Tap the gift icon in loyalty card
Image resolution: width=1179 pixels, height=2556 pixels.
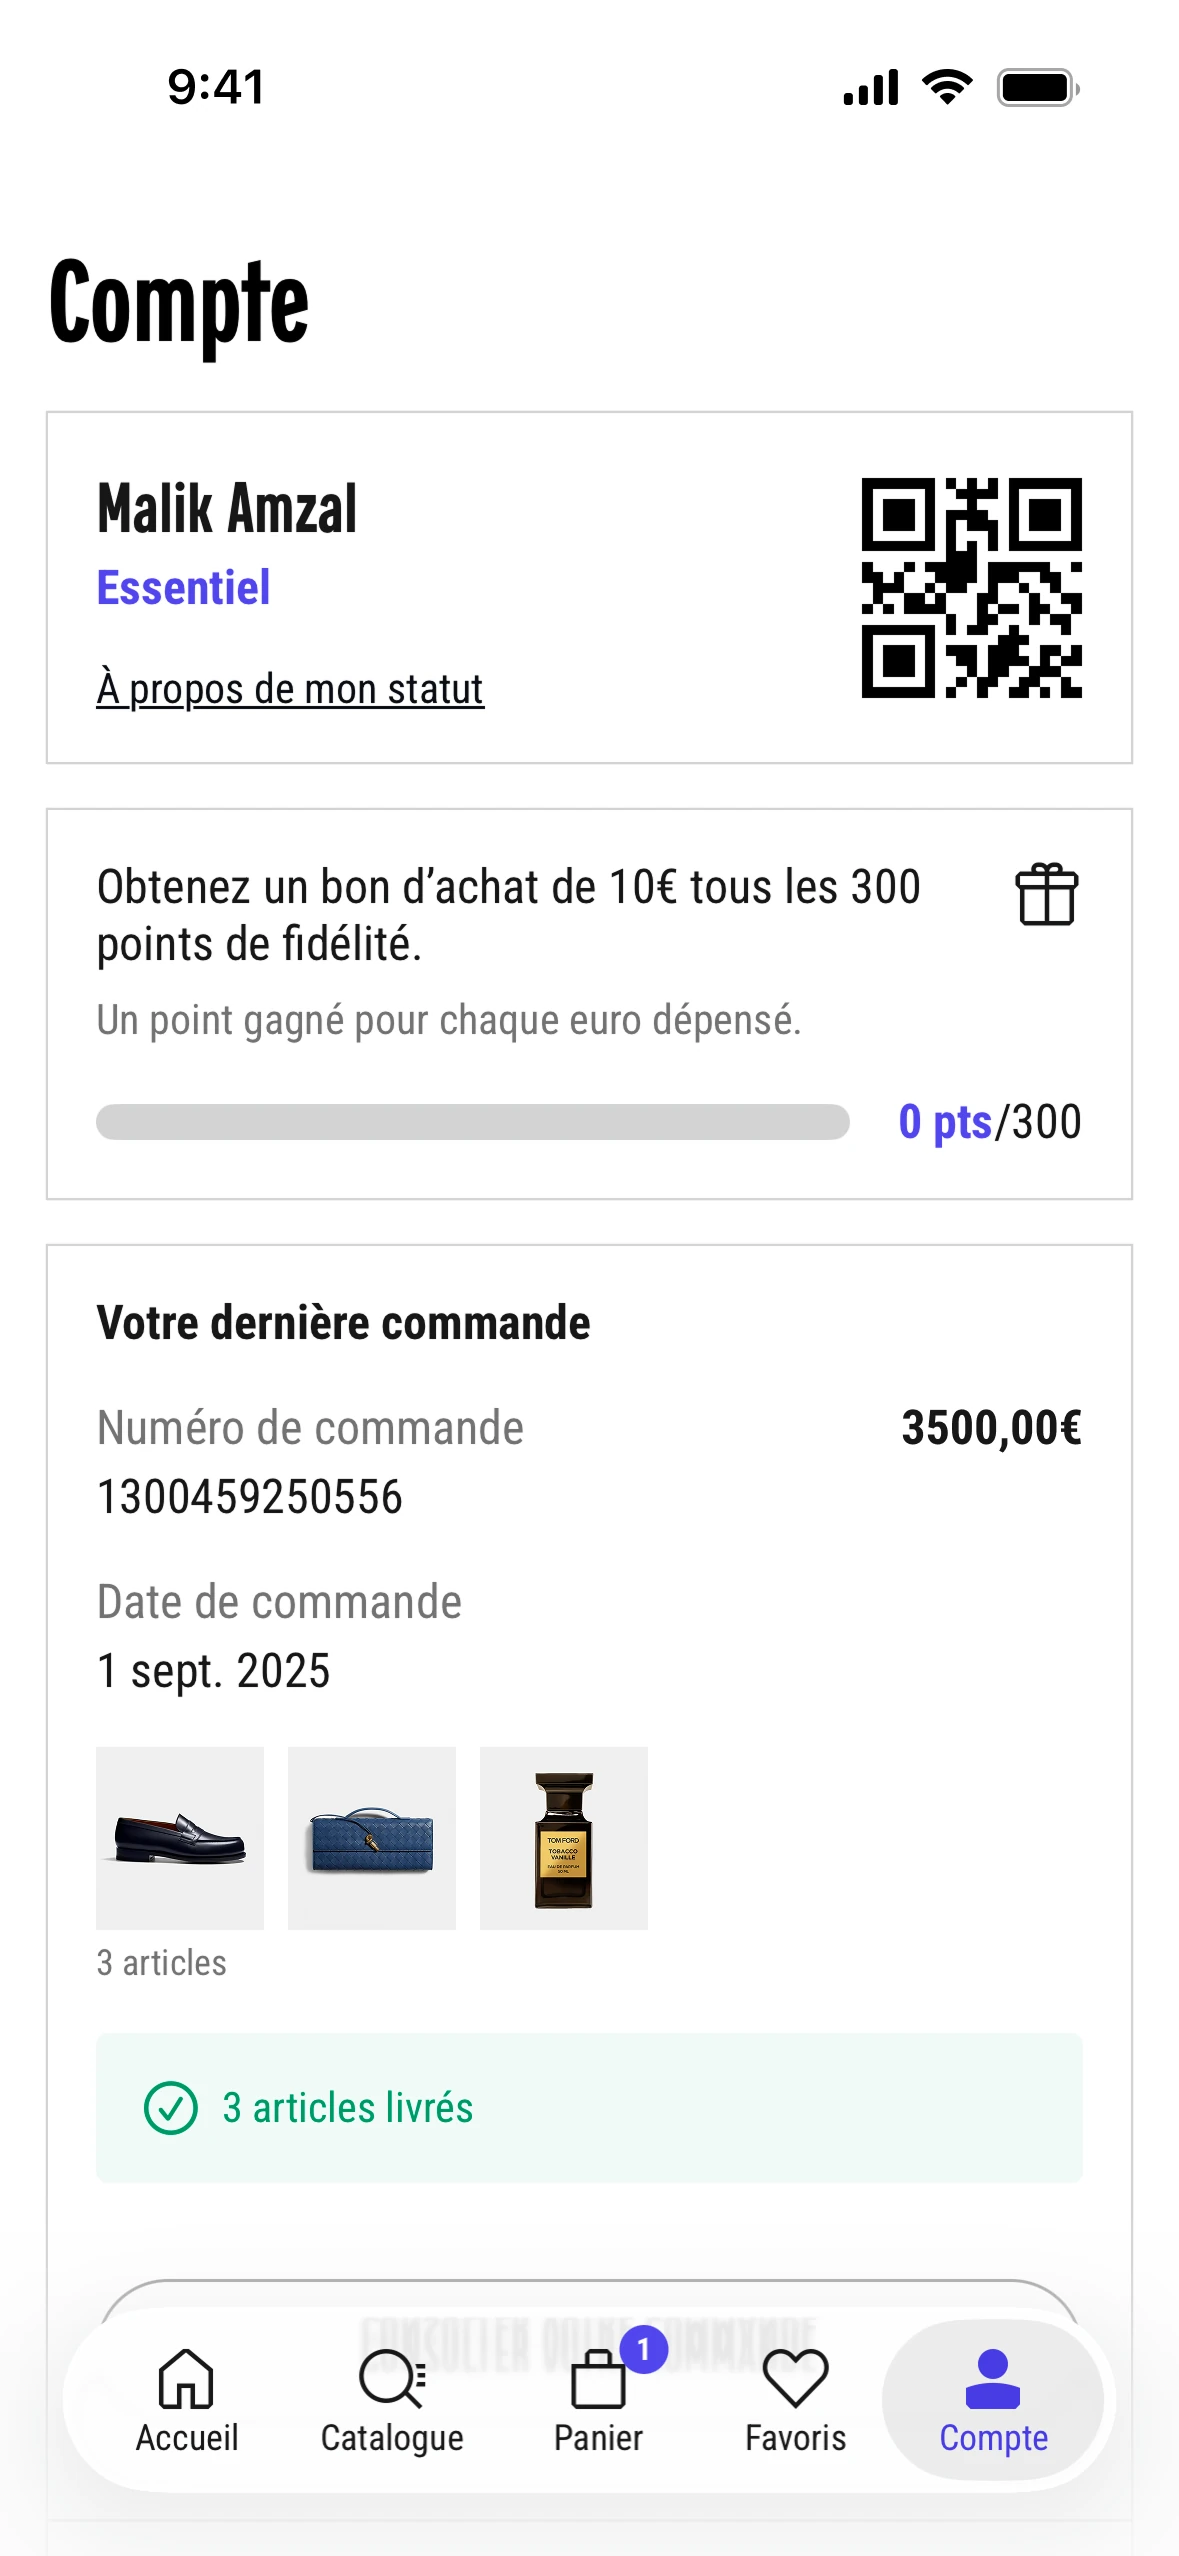pyautogui.click(x=1046, y=894)
